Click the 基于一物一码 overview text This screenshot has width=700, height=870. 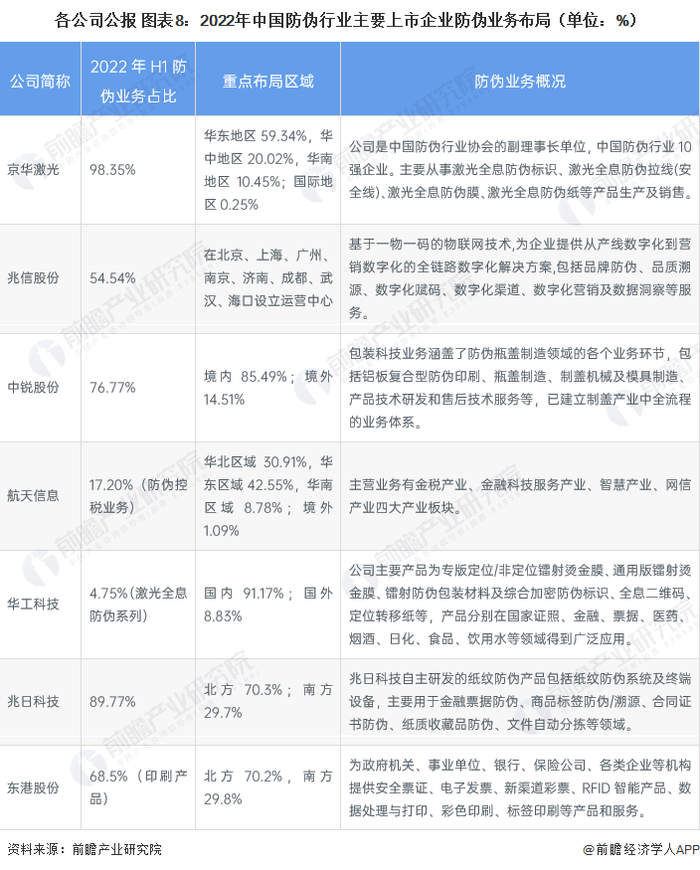[520, 278]
